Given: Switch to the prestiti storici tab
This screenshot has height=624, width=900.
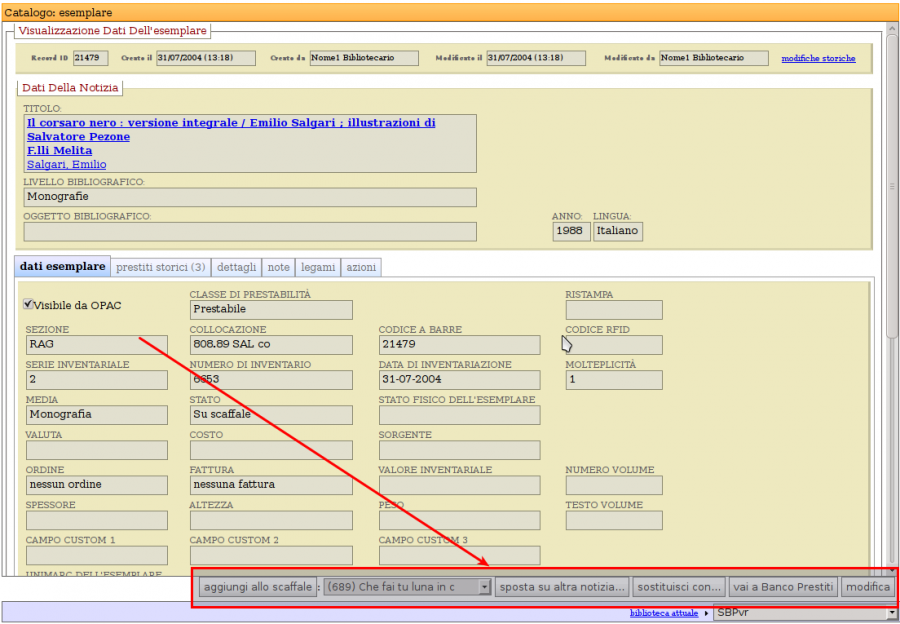Looking at the screenshot, I should point(161,267).
